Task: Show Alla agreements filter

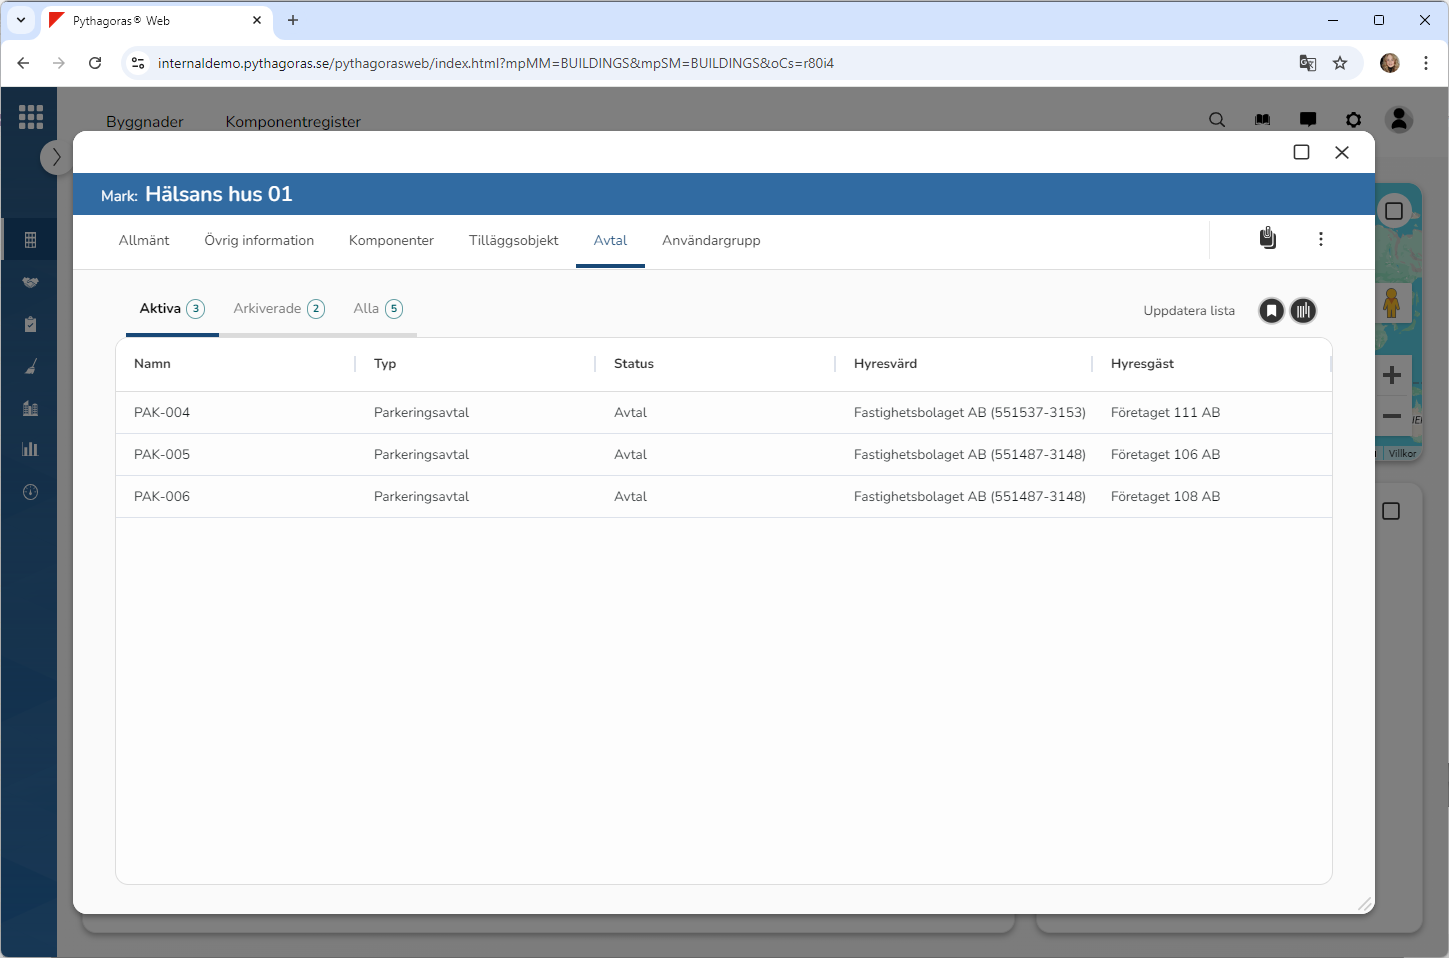Action: pyautogui.click(x=377, y=309)
